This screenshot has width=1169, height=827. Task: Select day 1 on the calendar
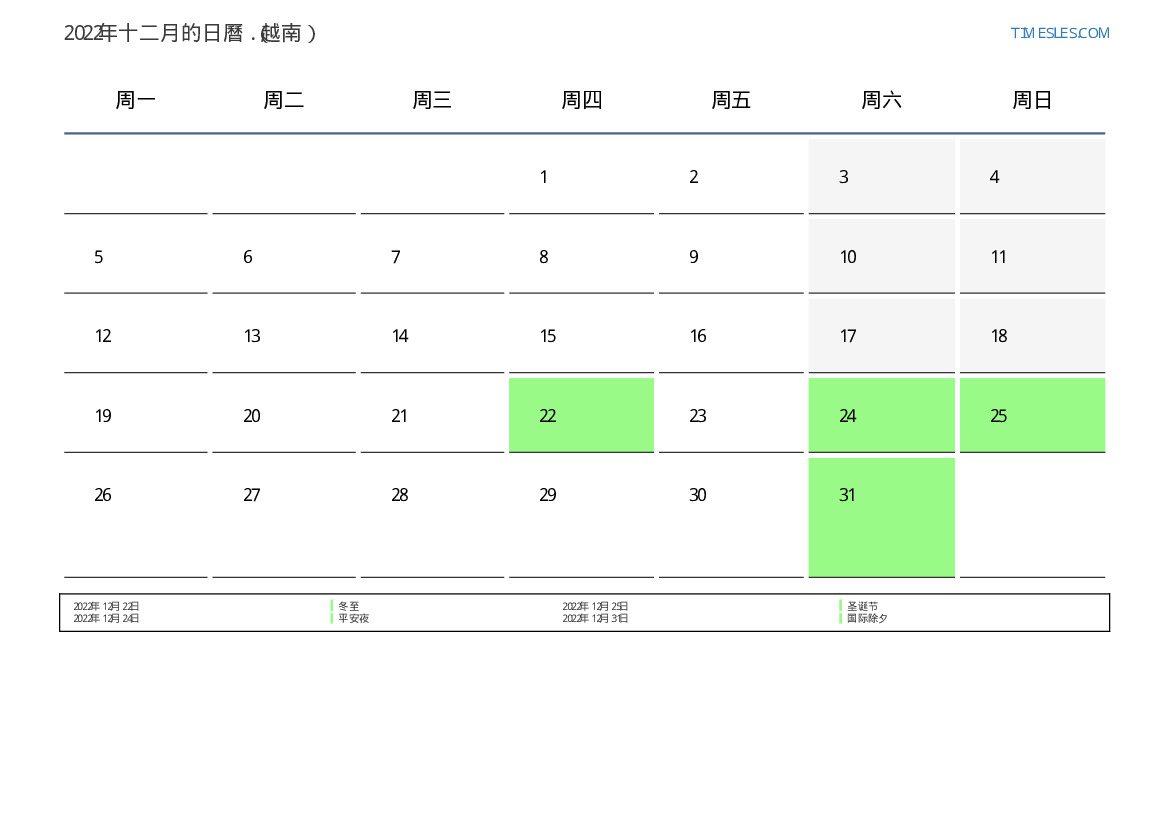click(582, 177)
